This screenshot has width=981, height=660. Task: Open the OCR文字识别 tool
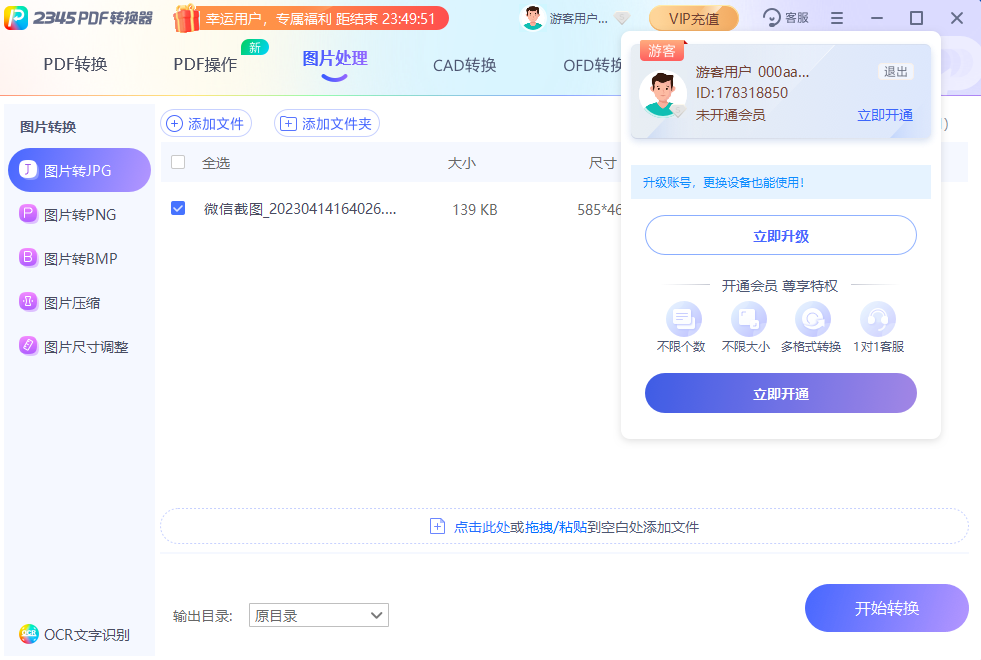coord(75,633)
